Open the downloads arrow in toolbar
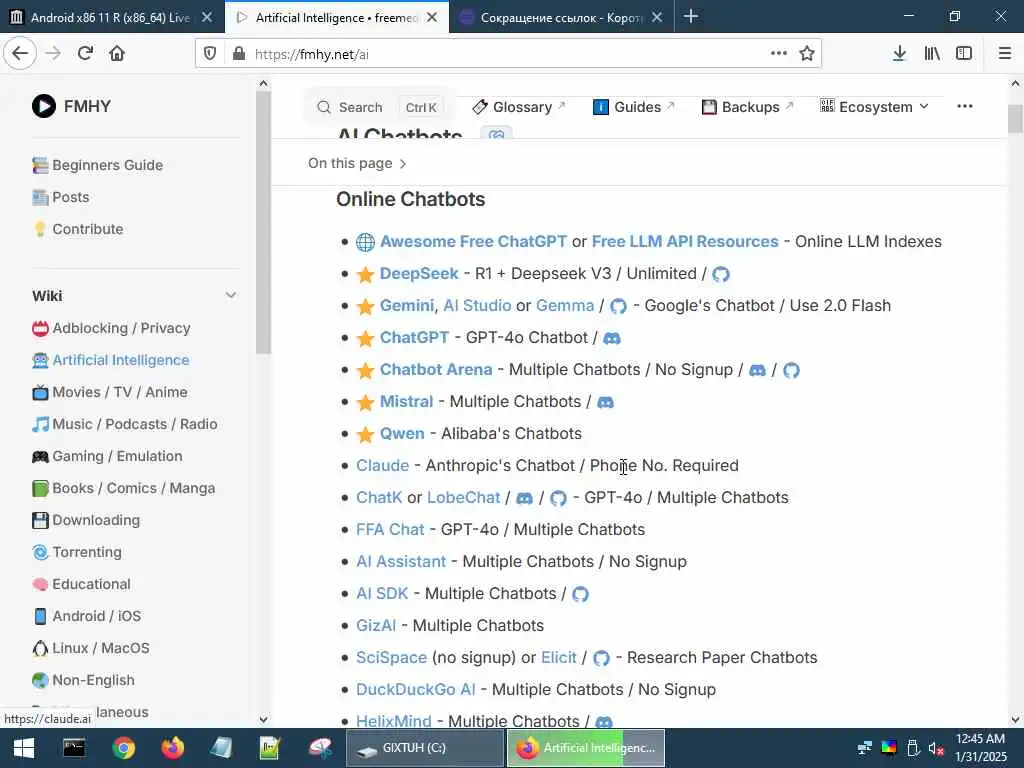The image size is (1024, 768). coord(899,54)
